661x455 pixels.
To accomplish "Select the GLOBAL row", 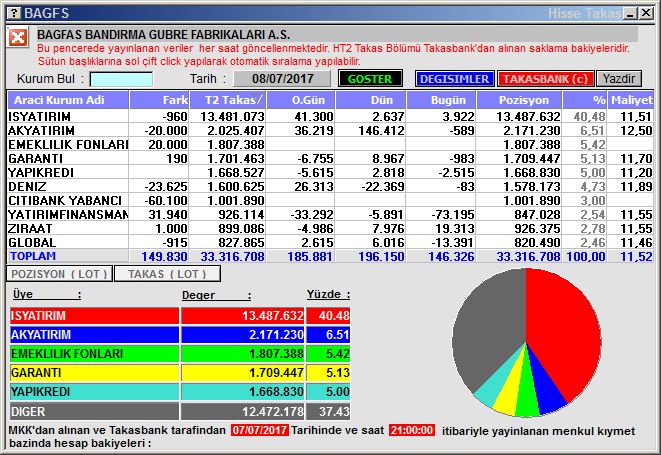I will 330,242.
